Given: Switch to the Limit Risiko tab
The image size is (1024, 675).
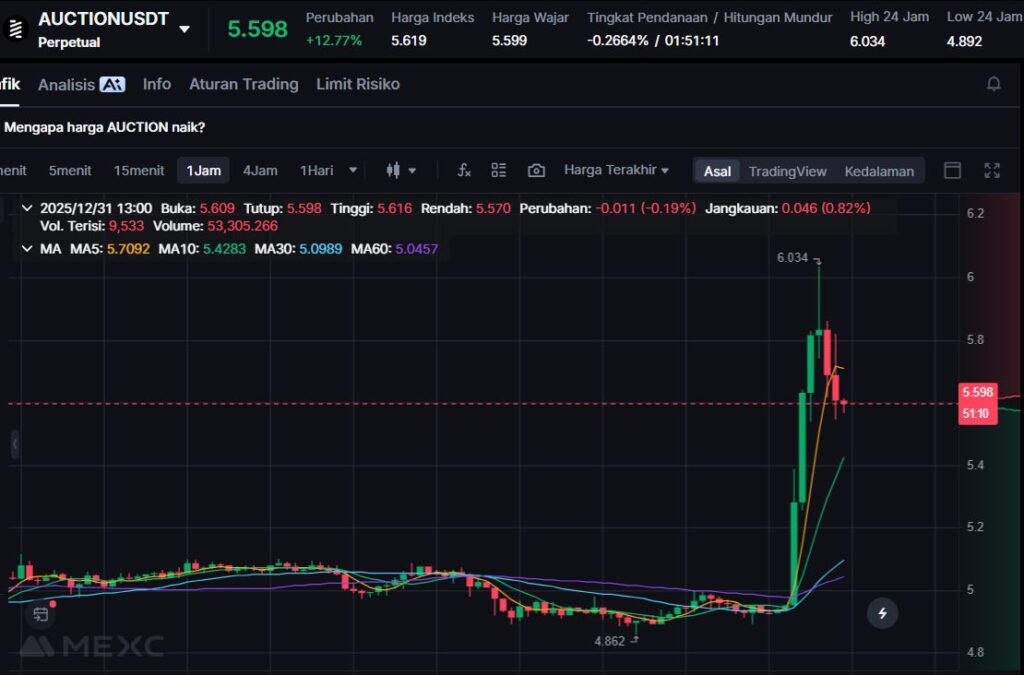Looking at the screenshot, I should (x=357, y=84).
